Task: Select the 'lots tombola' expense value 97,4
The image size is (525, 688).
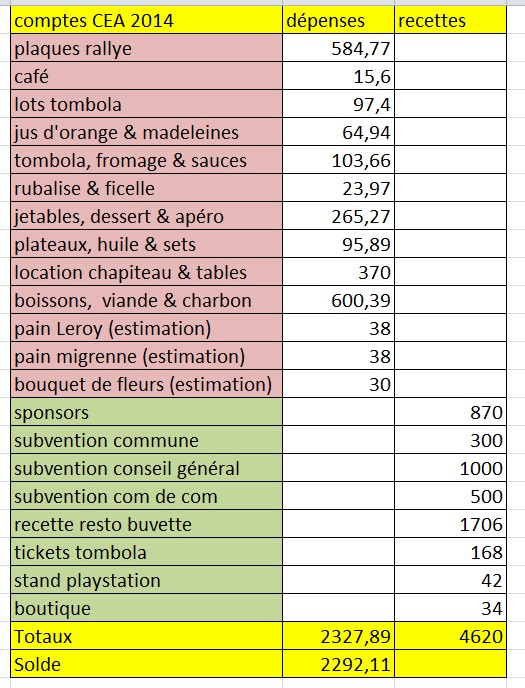Action: point(338,104)
